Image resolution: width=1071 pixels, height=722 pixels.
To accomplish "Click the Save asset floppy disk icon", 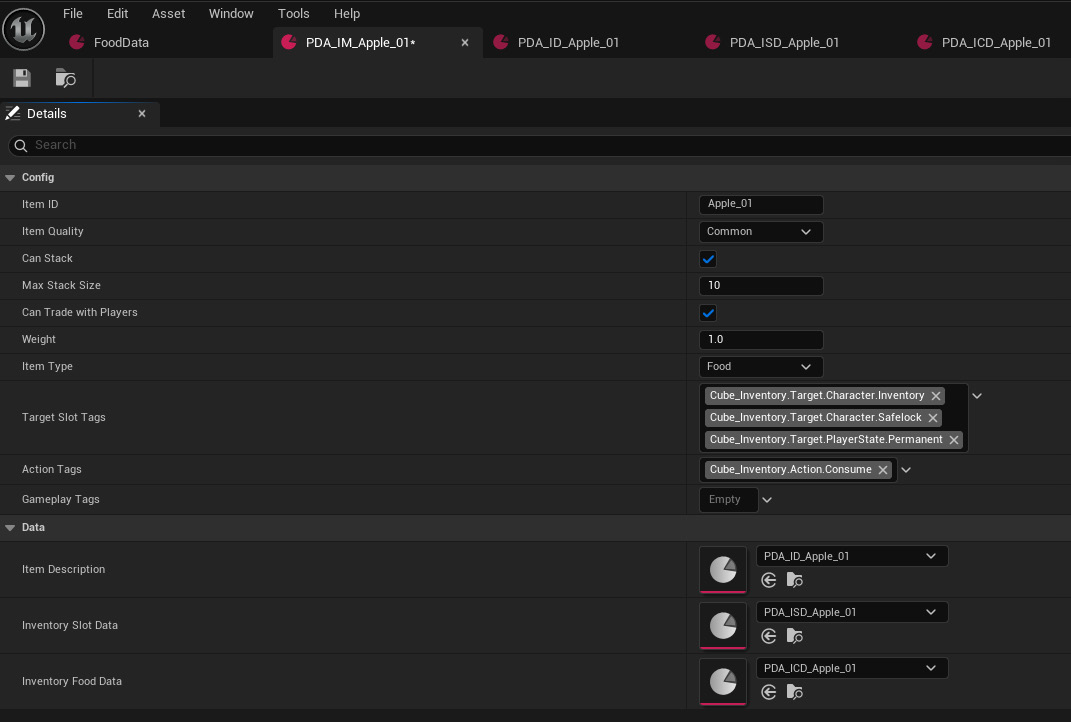I will (x=22, y=78).
